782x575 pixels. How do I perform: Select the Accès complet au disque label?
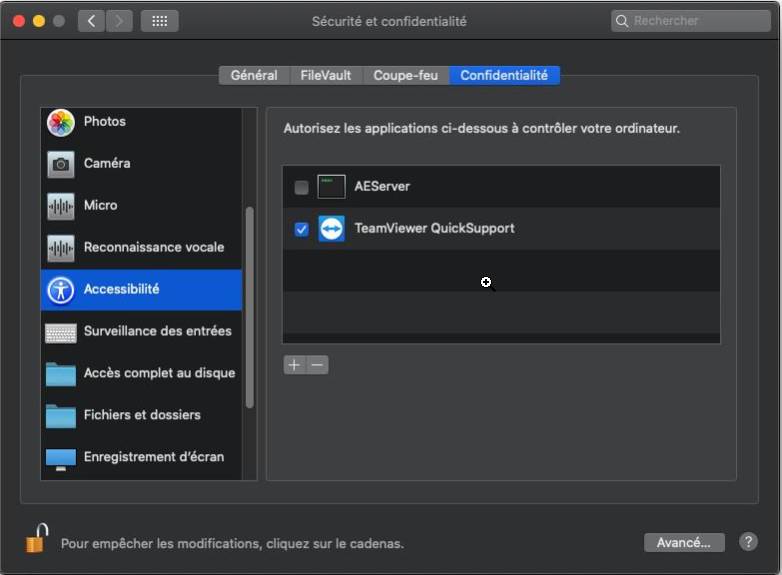(160, 373)
